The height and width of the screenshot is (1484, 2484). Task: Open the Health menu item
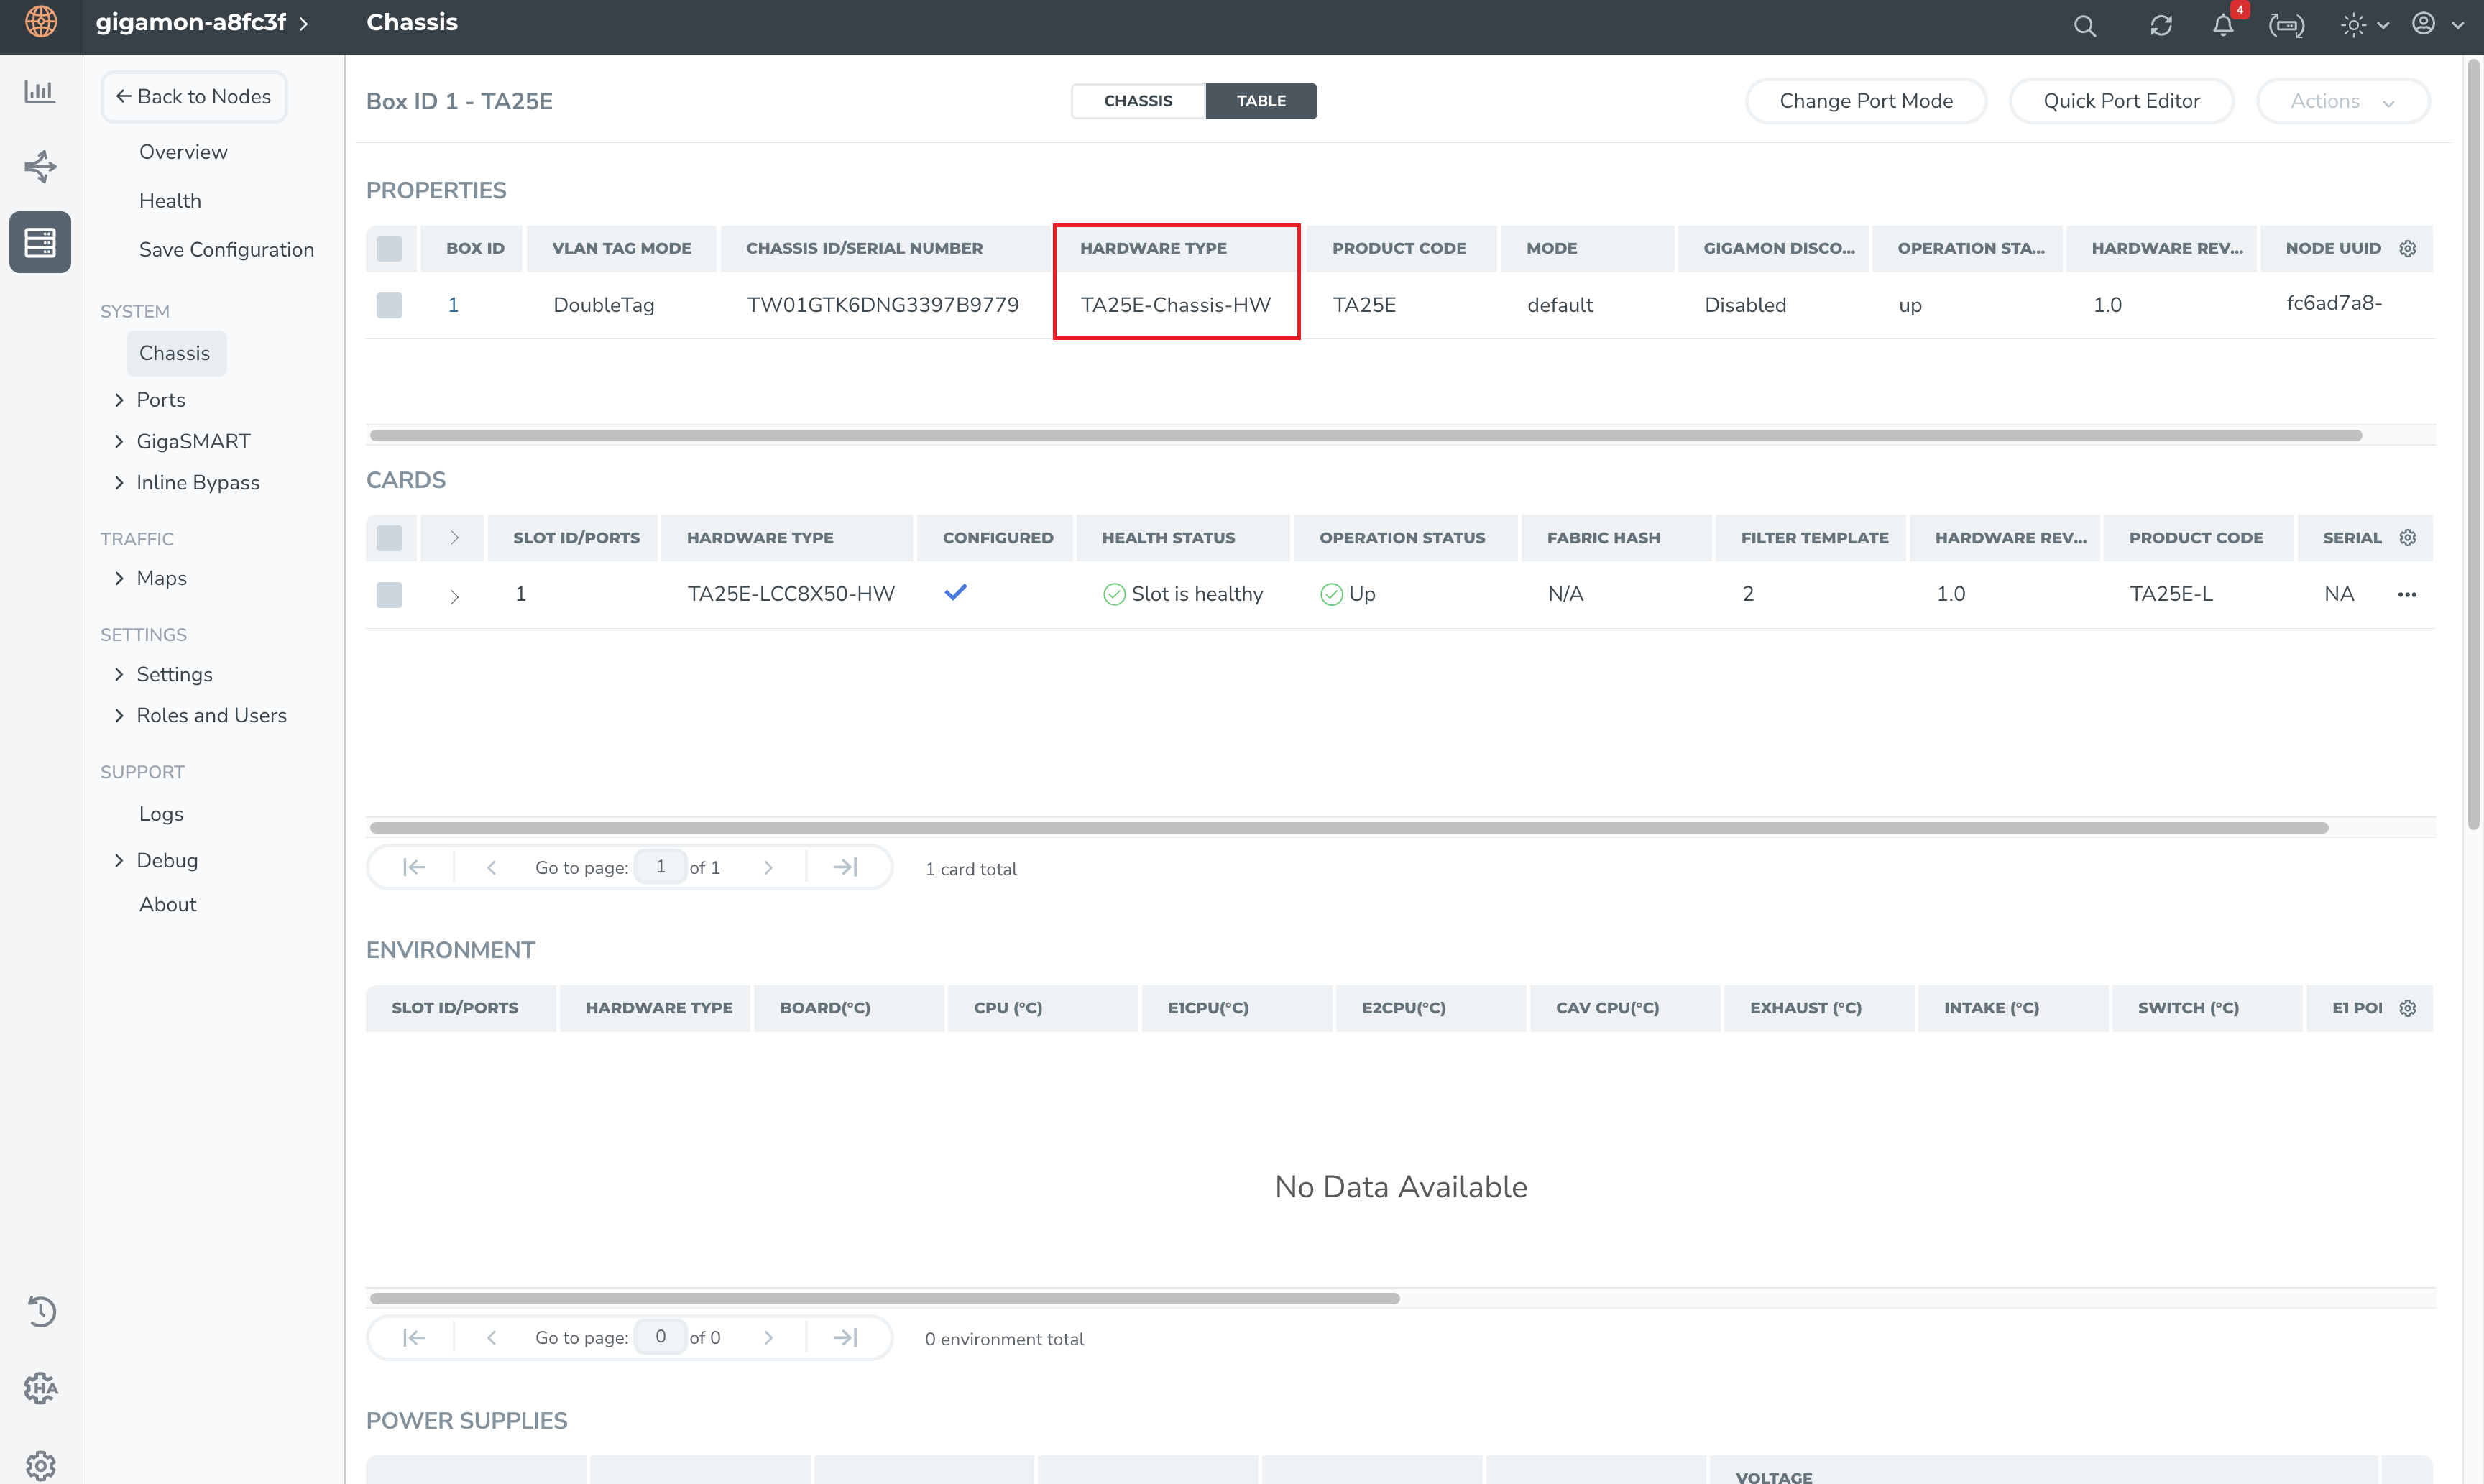point(170,201)
